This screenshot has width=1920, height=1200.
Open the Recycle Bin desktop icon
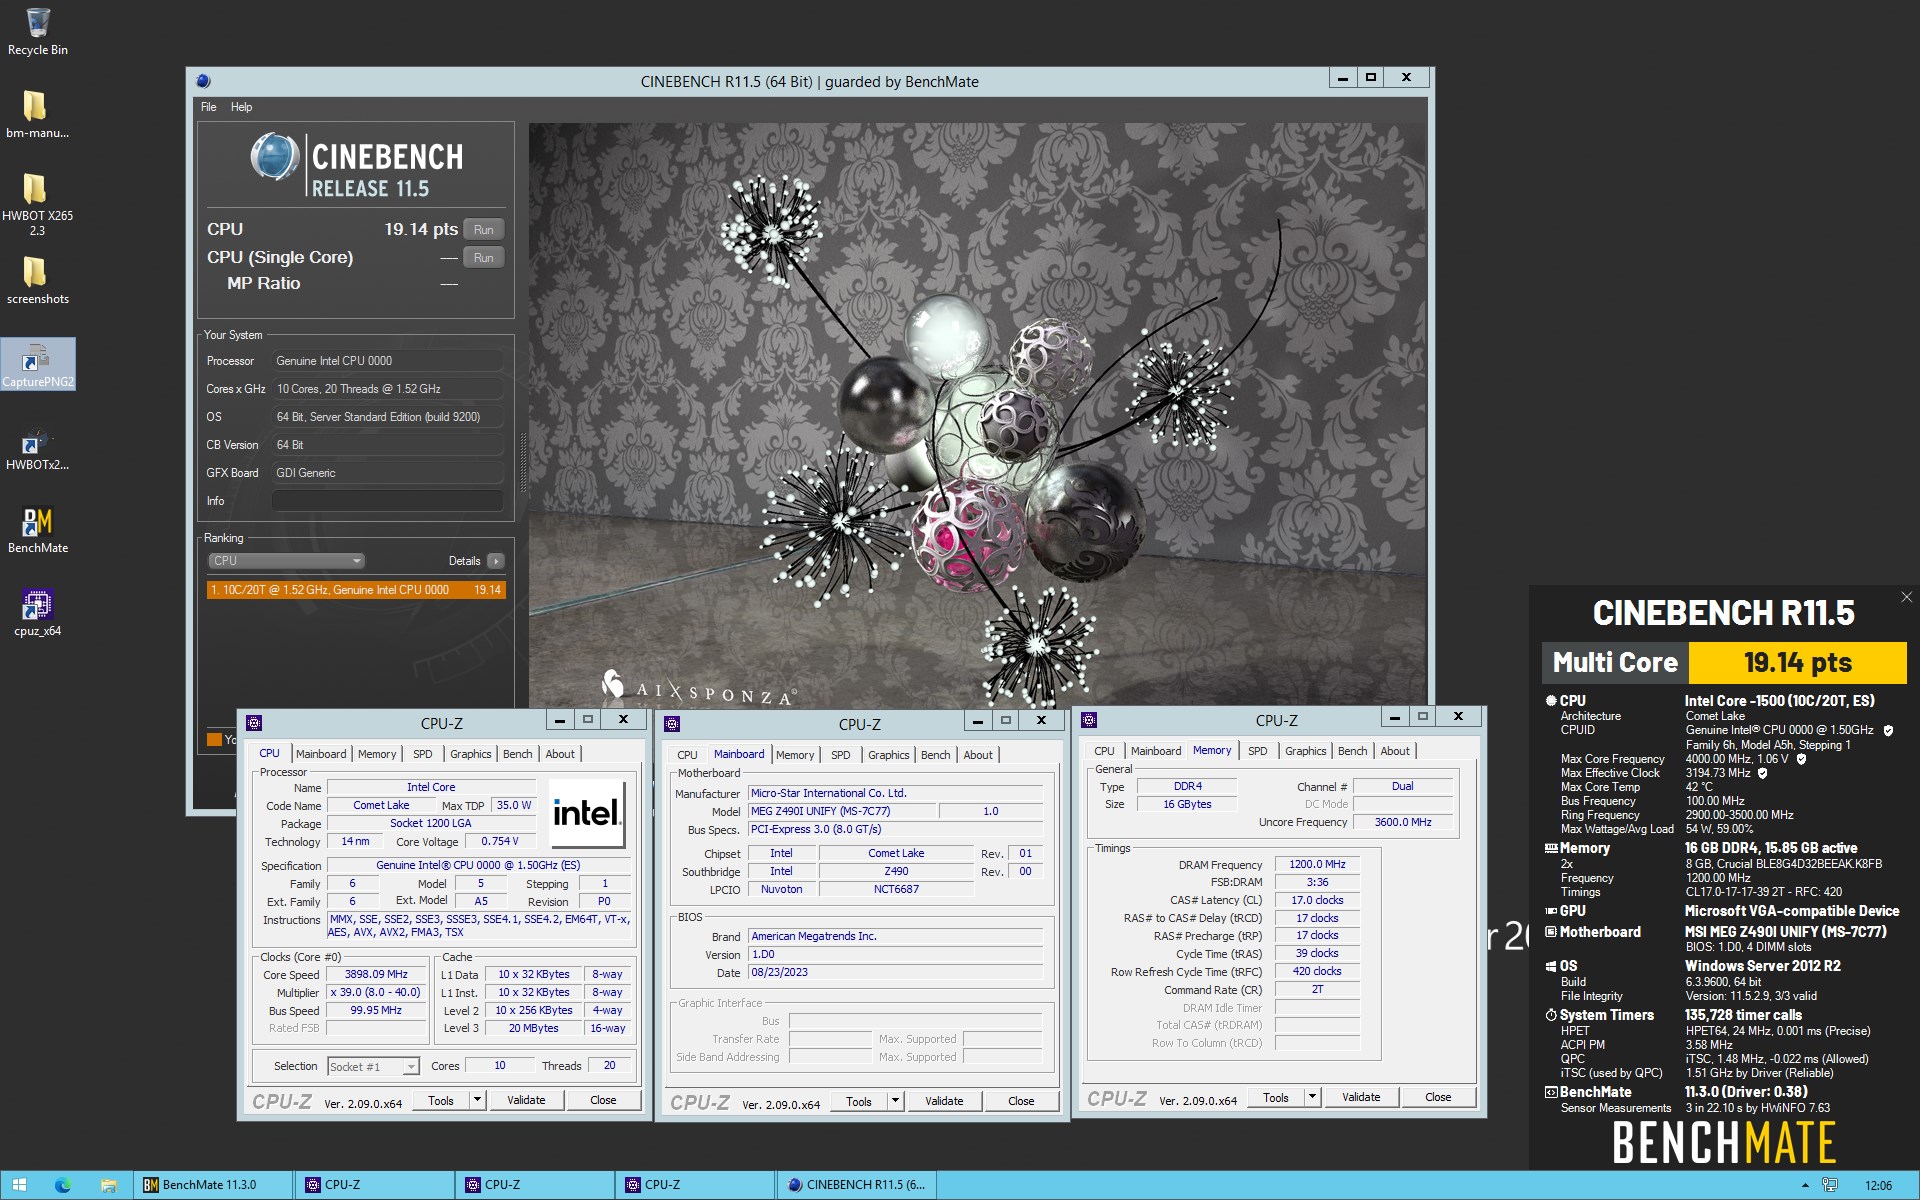coord(37,31)
